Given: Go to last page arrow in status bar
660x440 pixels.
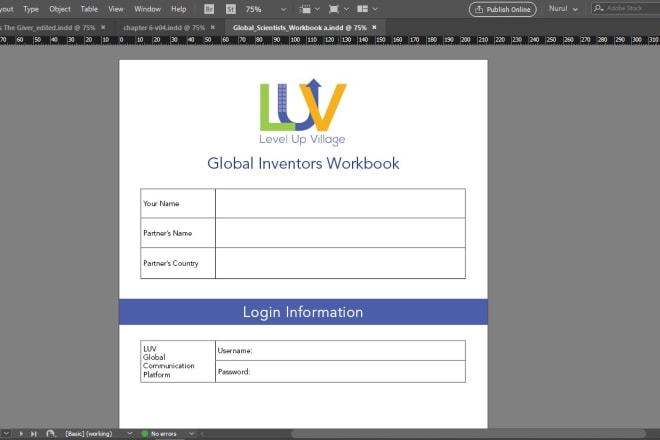Looking at the screenshot, I should pyautogui.click(x=34, y=433).
